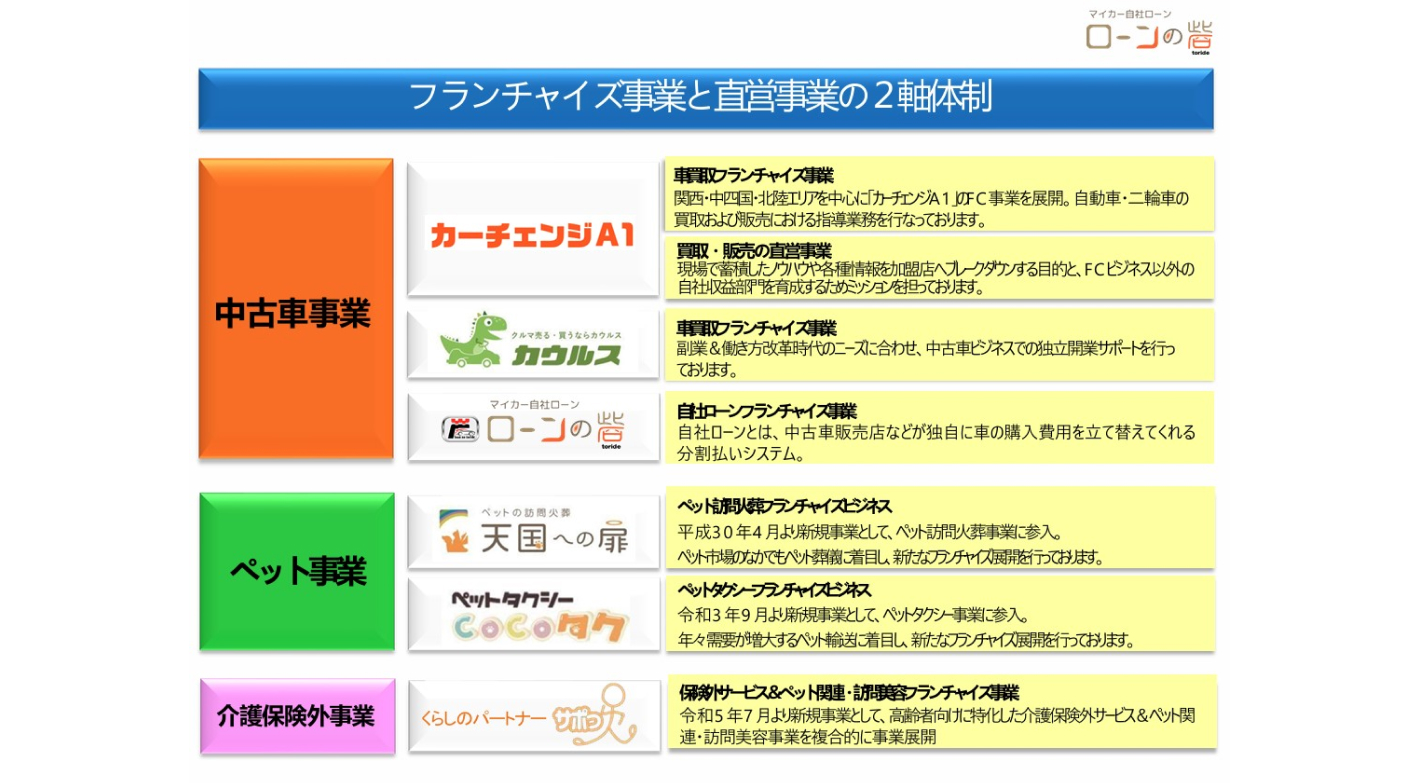Click the blue フランチャイズ事業と直営事業 title banner
The image size is (1419, 783).
(705, 98)
